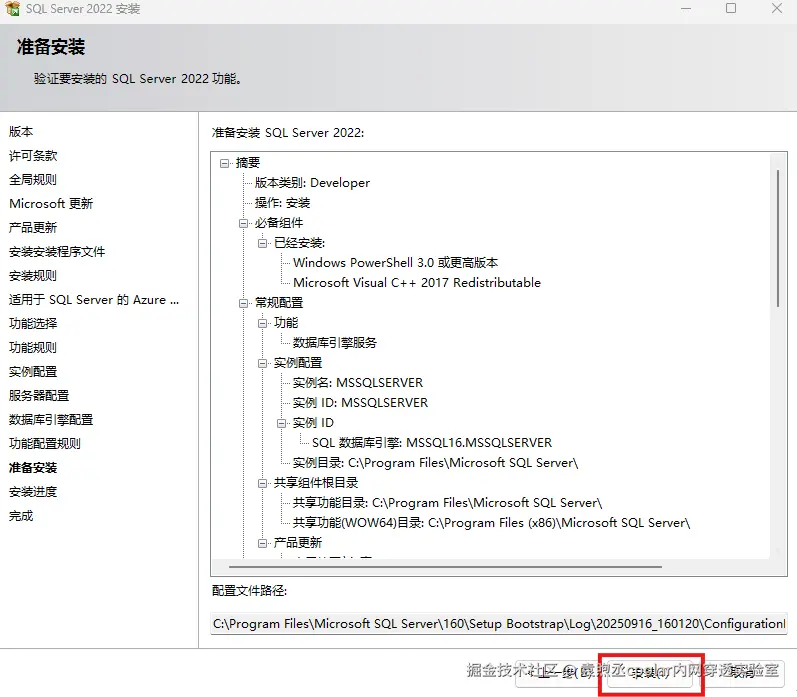Collapse the 已经安装 tree node
Viewport: 797px width, 697px height.
click(262, 243)
